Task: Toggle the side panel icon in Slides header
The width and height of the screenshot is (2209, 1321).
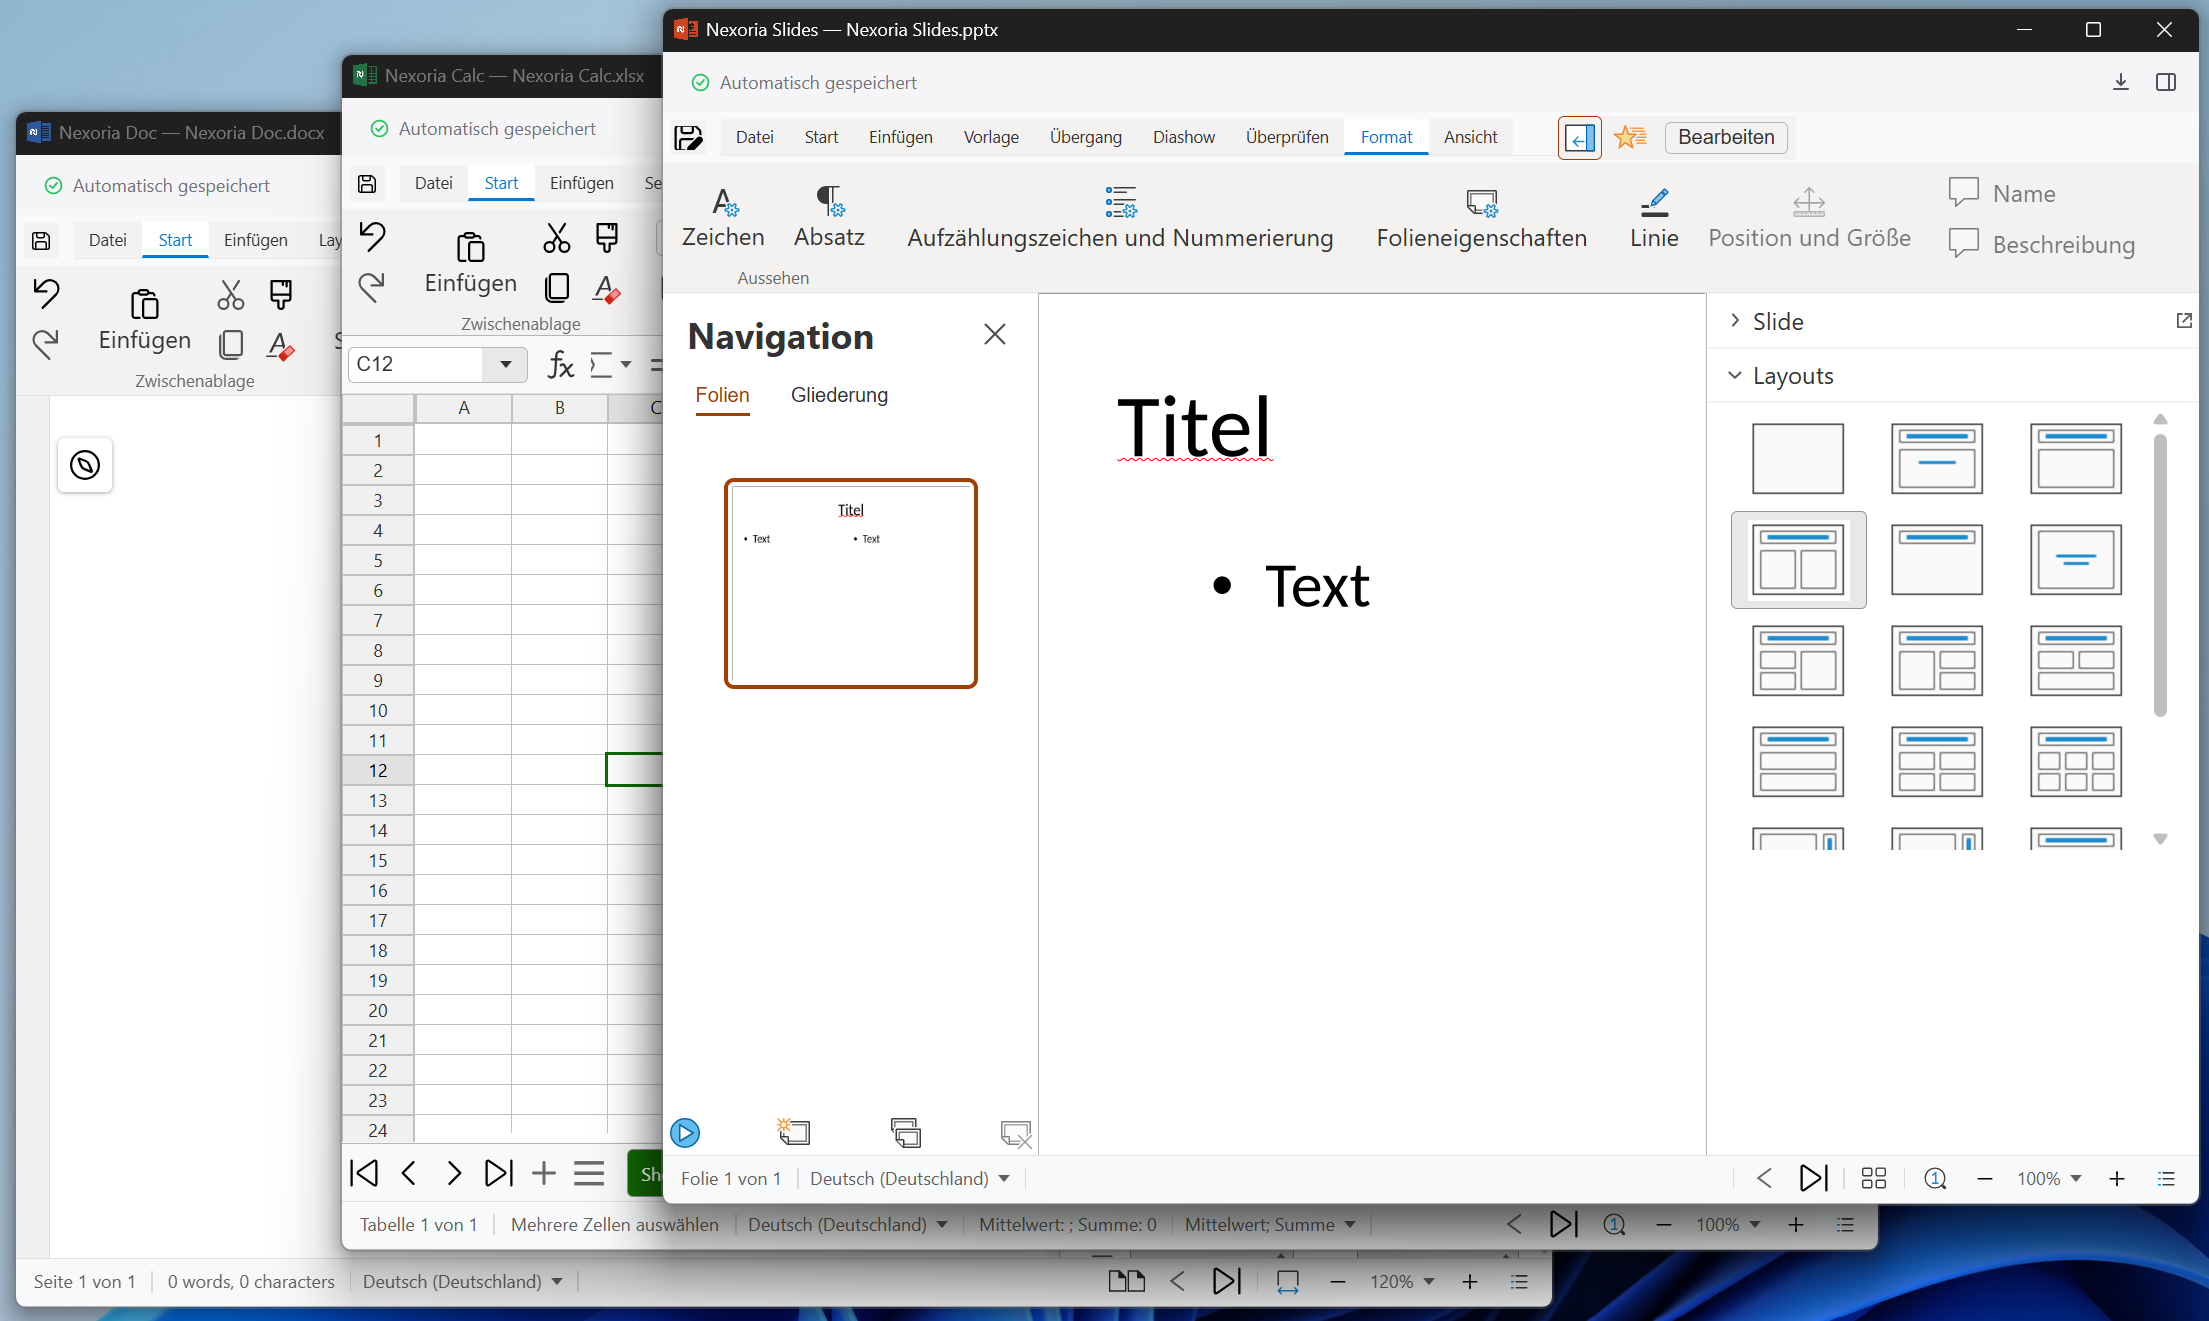Action: [x=2166, y=82]
